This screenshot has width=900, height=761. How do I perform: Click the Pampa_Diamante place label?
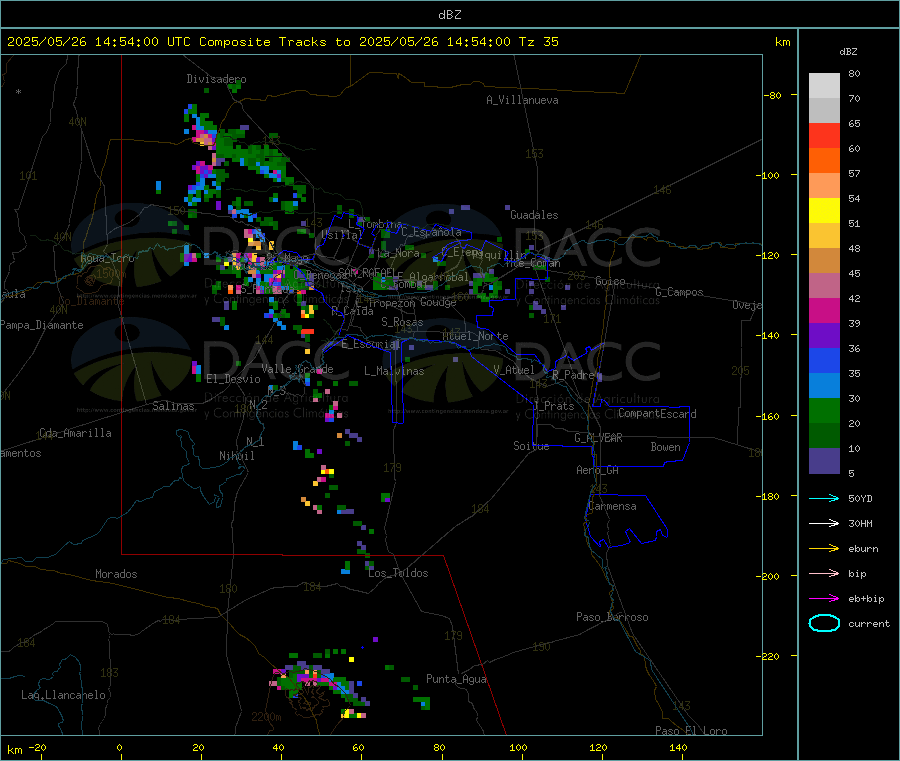click(x=42, y=325)
